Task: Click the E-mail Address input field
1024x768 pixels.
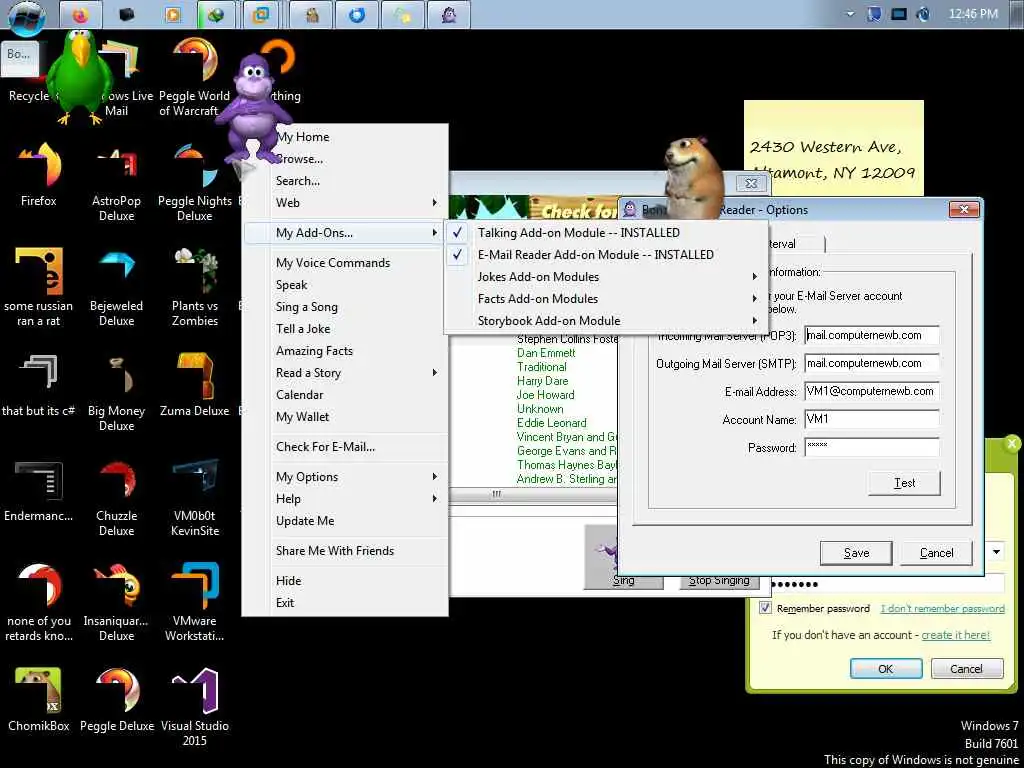Action: [x=872, y=392]
